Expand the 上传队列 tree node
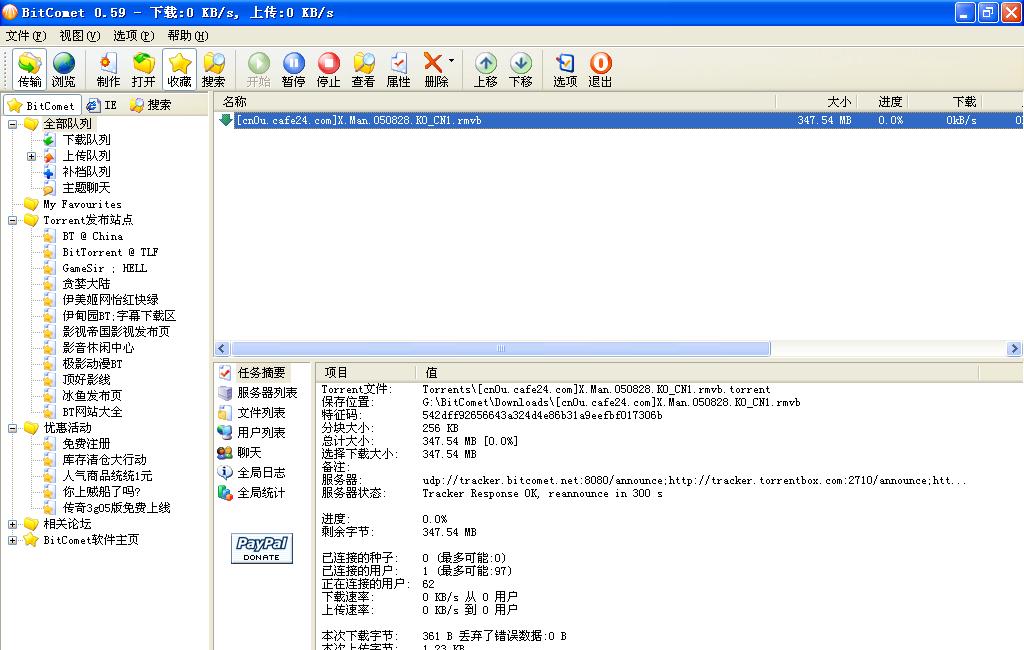 pos(31,156)
